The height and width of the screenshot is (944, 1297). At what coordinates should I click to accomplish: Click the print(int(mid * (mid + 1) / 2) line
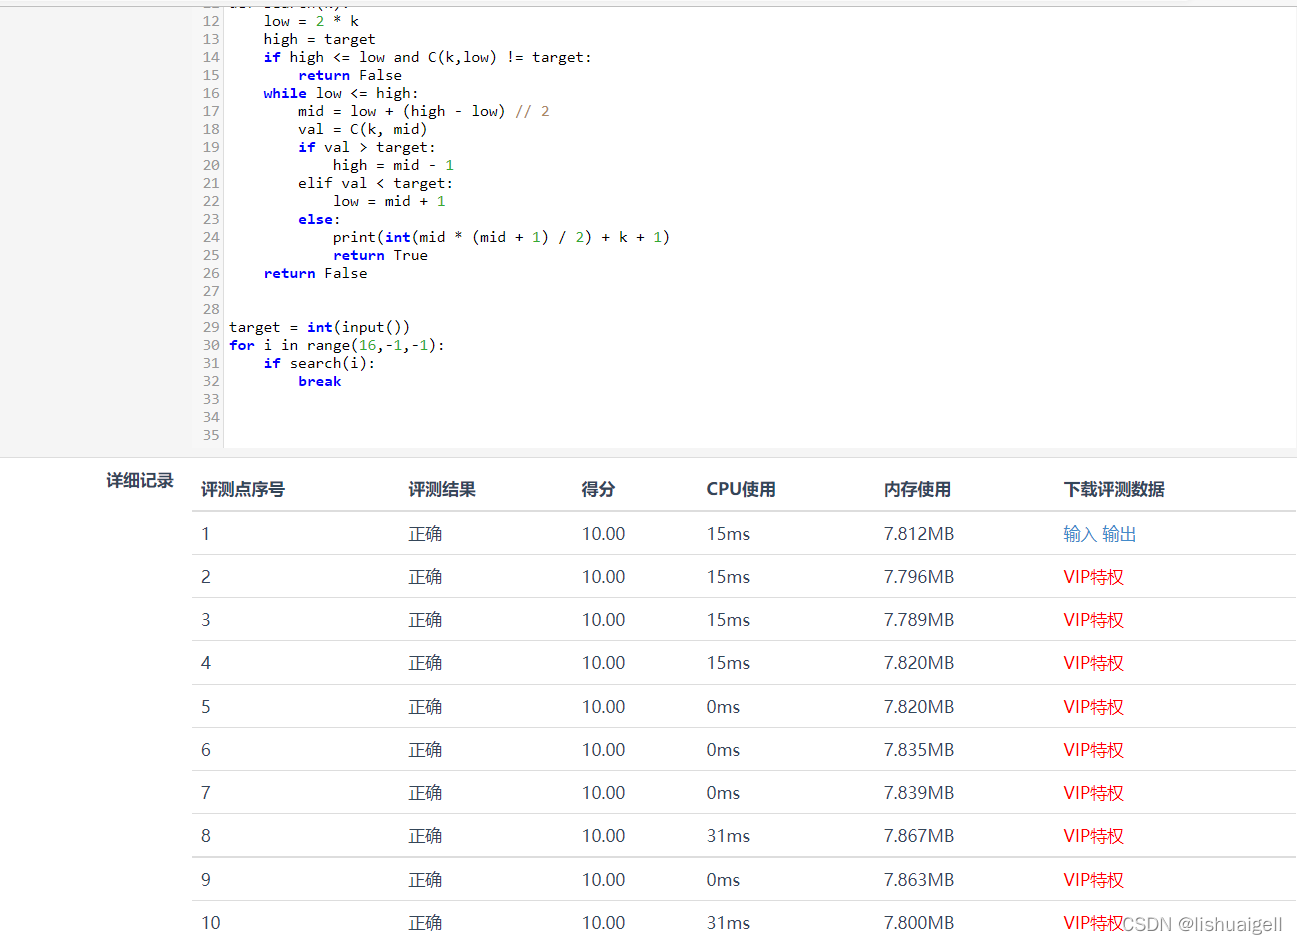click(x=501, y=237)
